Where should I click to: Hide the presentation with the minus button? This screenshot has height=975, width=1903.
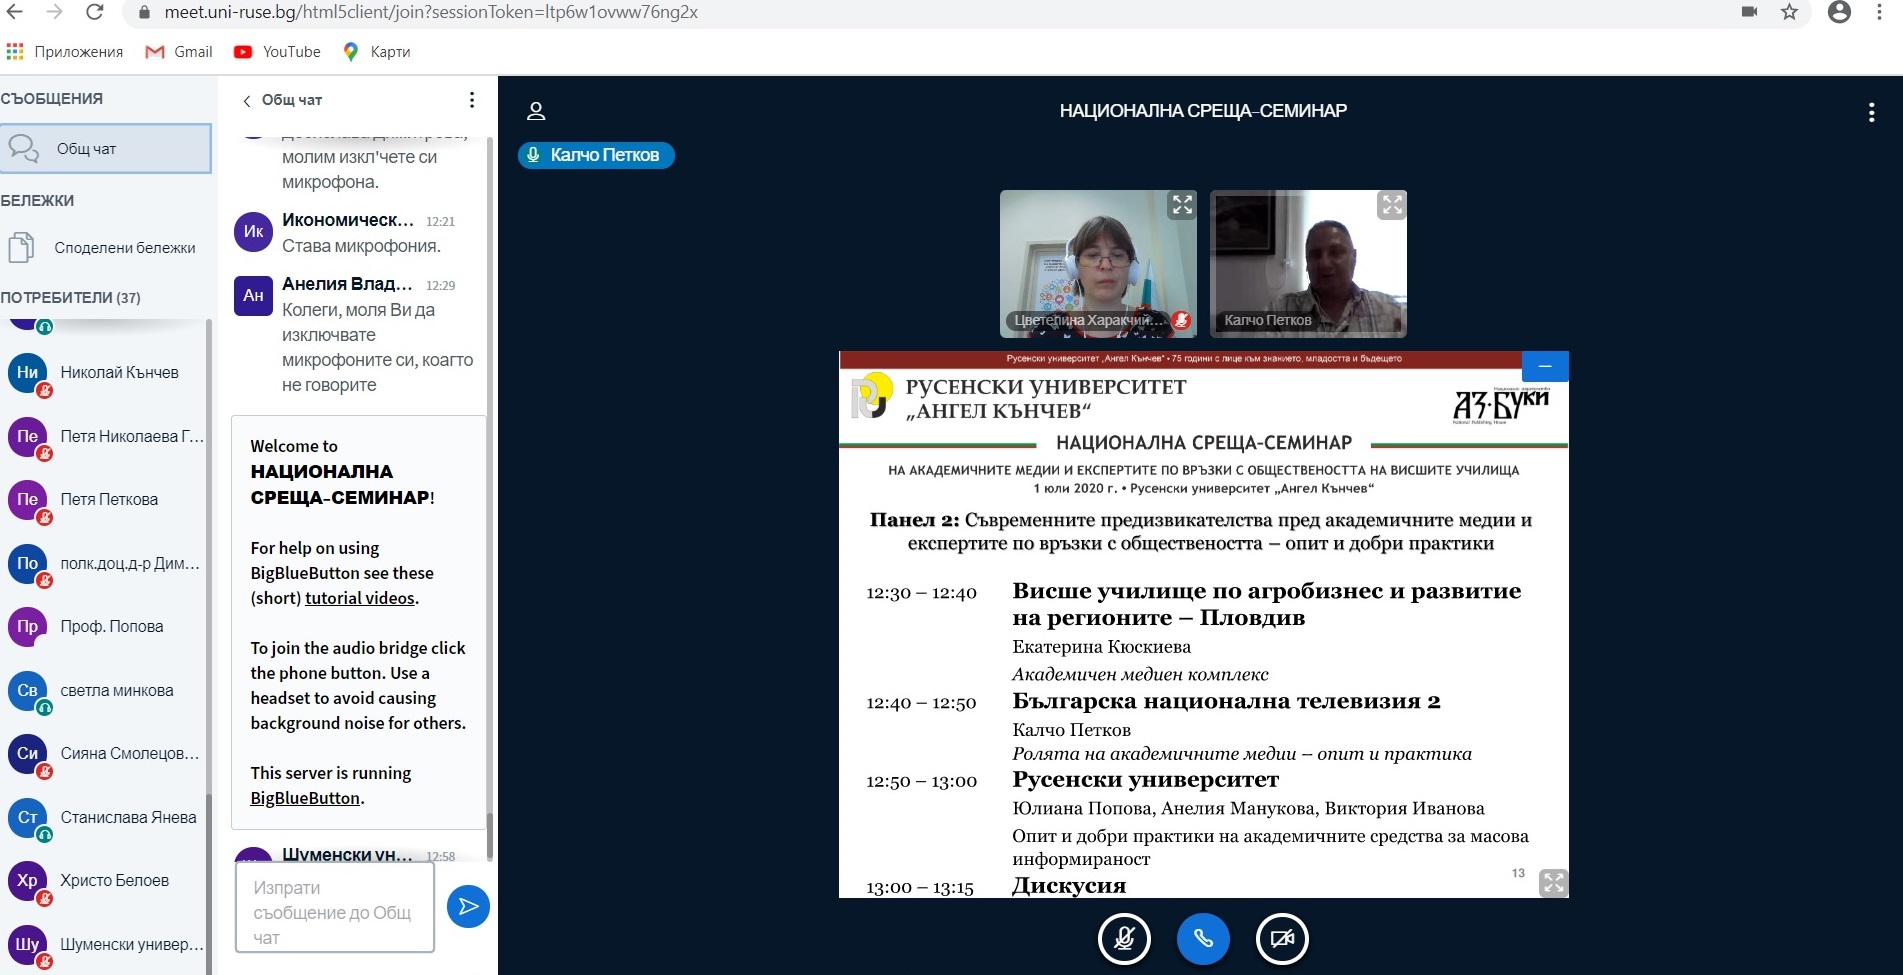coord(1545,366)
